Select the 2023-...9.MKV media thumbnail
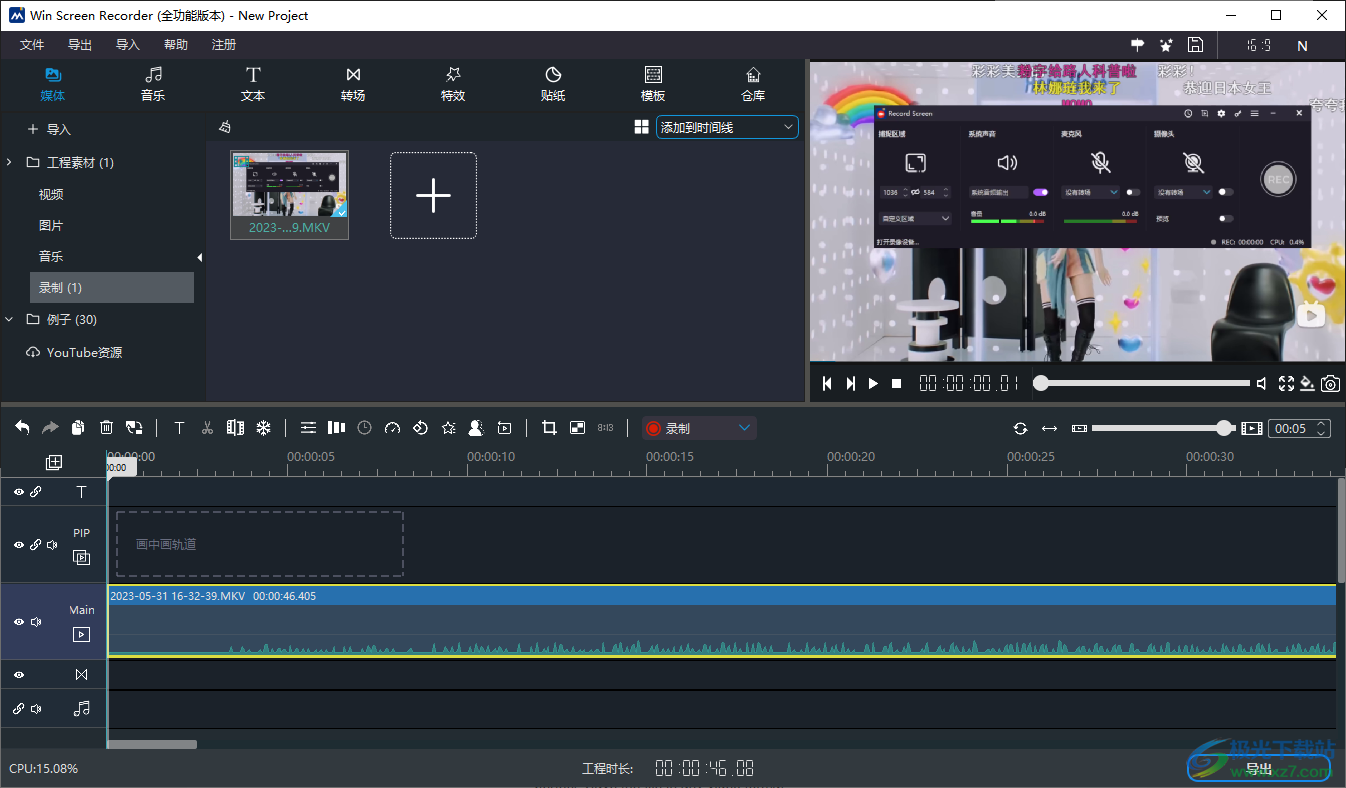 point(290,195)
